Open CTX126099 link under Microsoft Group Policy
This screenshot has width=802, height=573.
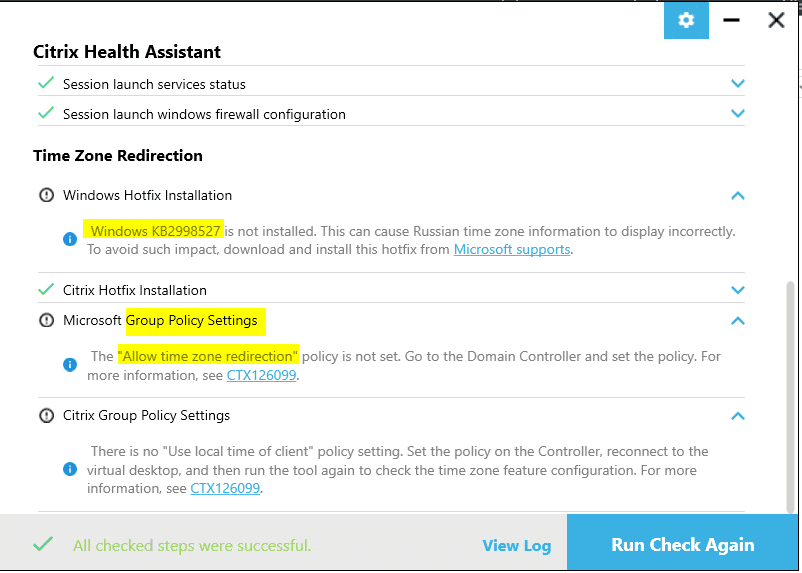[x=262, y=375]
